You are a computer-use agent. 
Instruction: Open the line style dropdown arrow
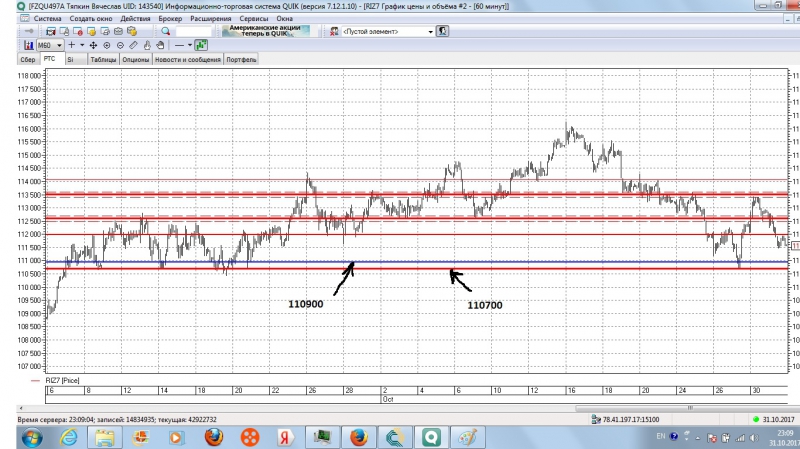(189, 45)
